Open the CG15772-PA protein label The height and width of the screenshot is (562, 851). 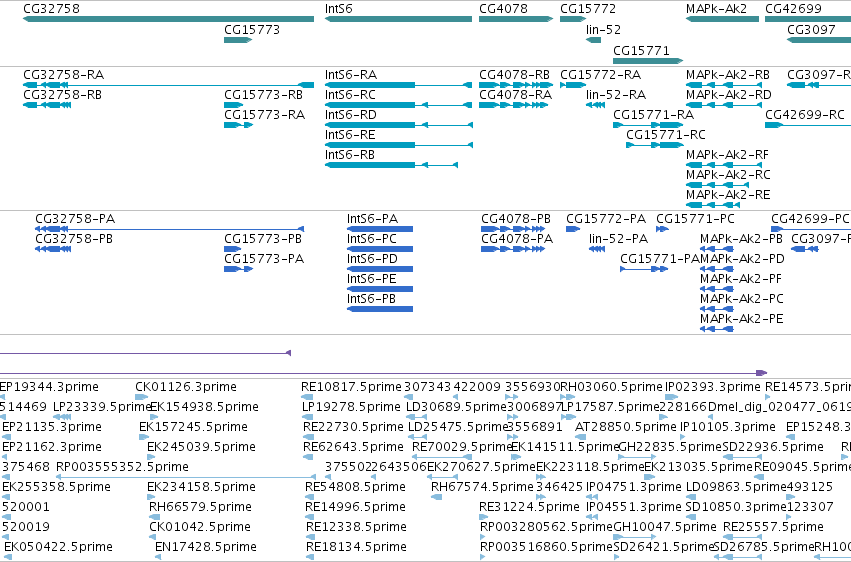pyautogui.click(x=606, y=219)
